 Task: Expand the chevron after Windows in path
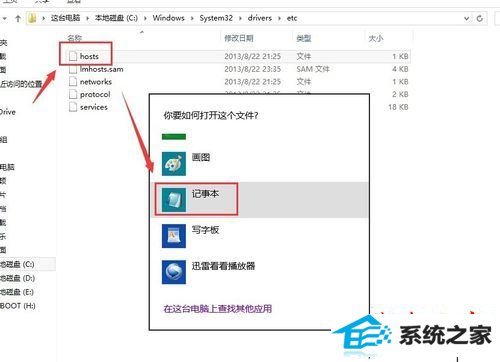pyautogui.click(x=192, y=18)
